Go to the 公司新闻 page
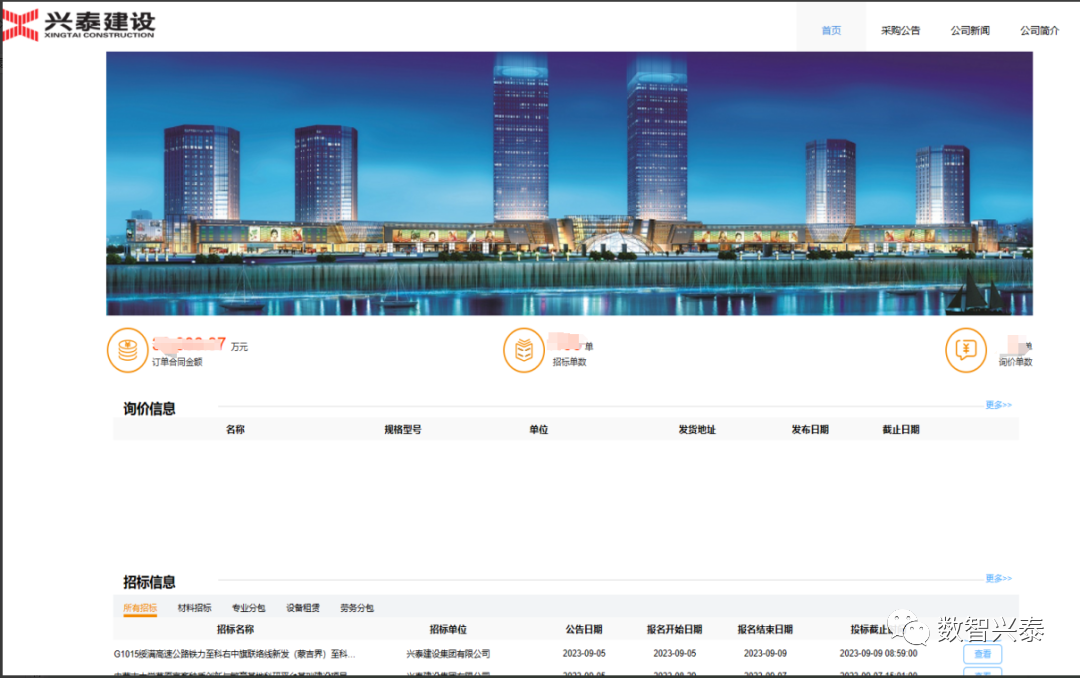 click(x=970, y=31)
